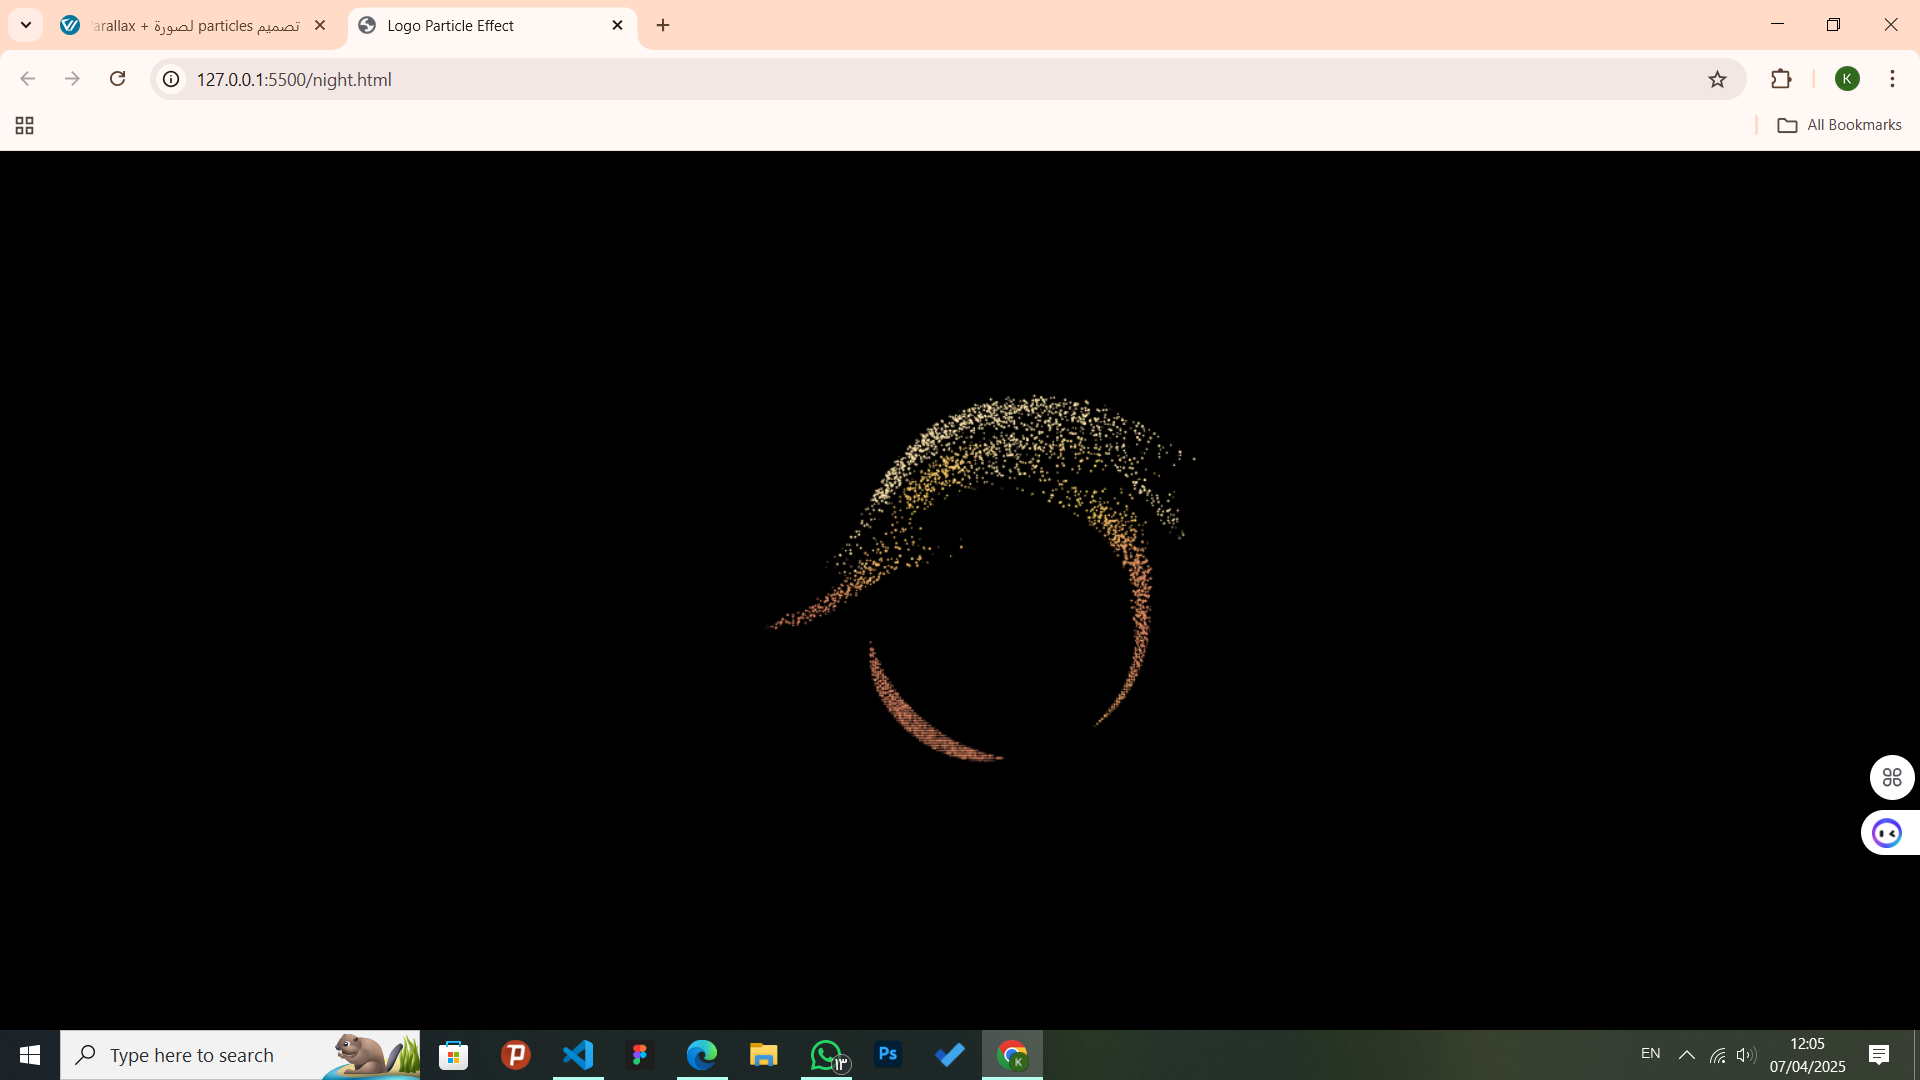Open a new tab with the plus button
Screen dimensions: 1920x1080
663,25
